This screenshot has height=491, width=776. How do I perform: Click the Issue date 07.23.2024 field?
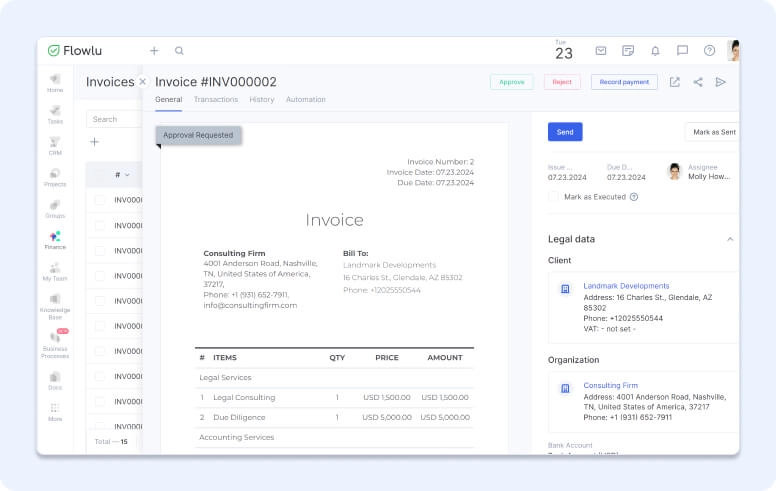point(567,173)
